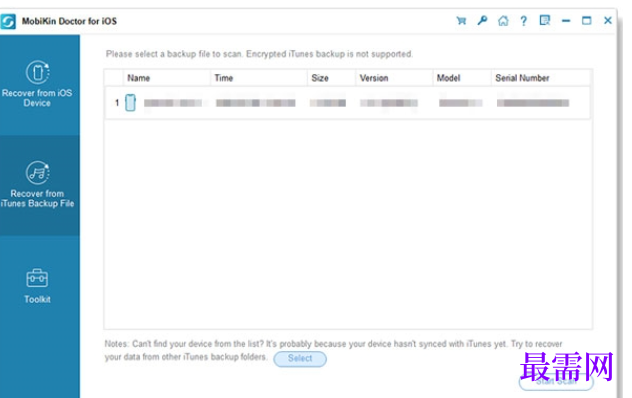Close the MobiKin Doctor for iOS window
The width and height of the screenshot is (632, 398).
tap(608, 20)
